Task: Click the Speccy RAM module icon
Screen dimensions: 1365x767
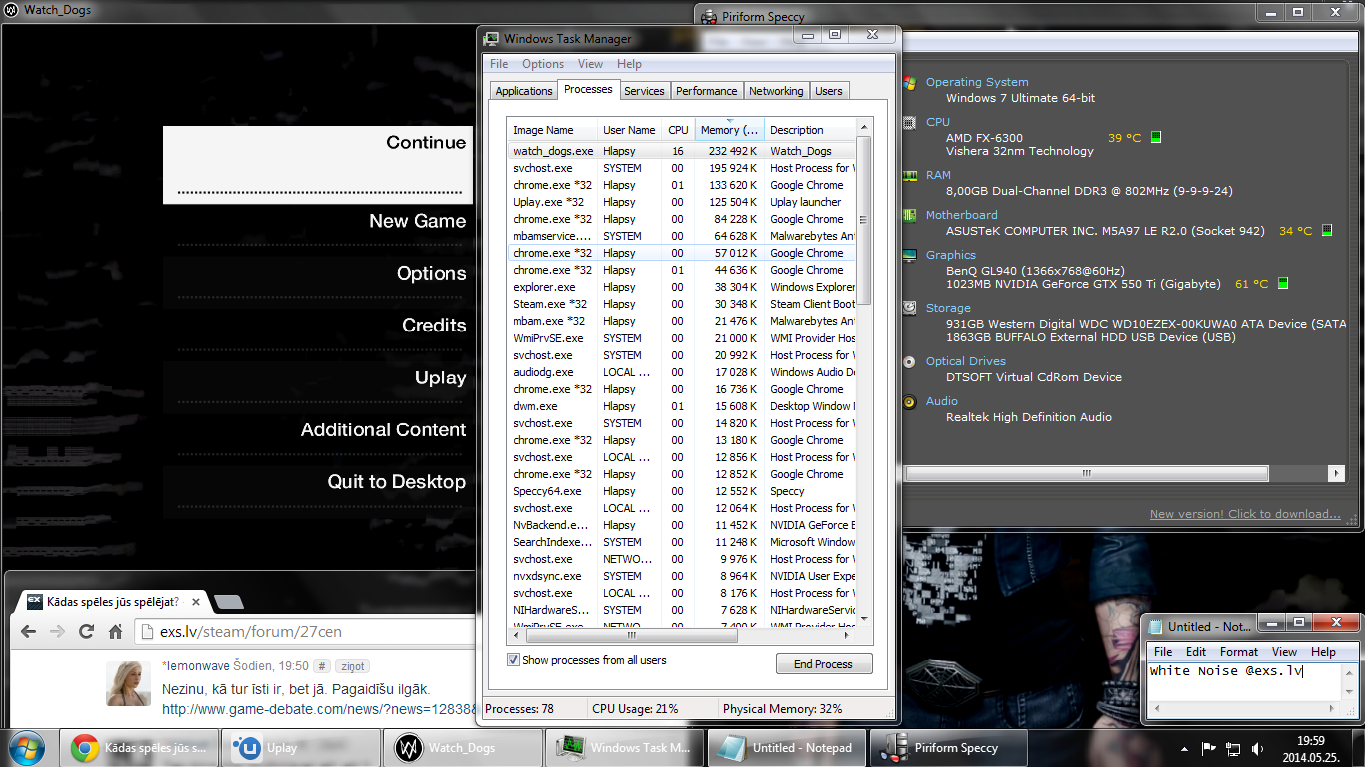Action: point(909,175)
